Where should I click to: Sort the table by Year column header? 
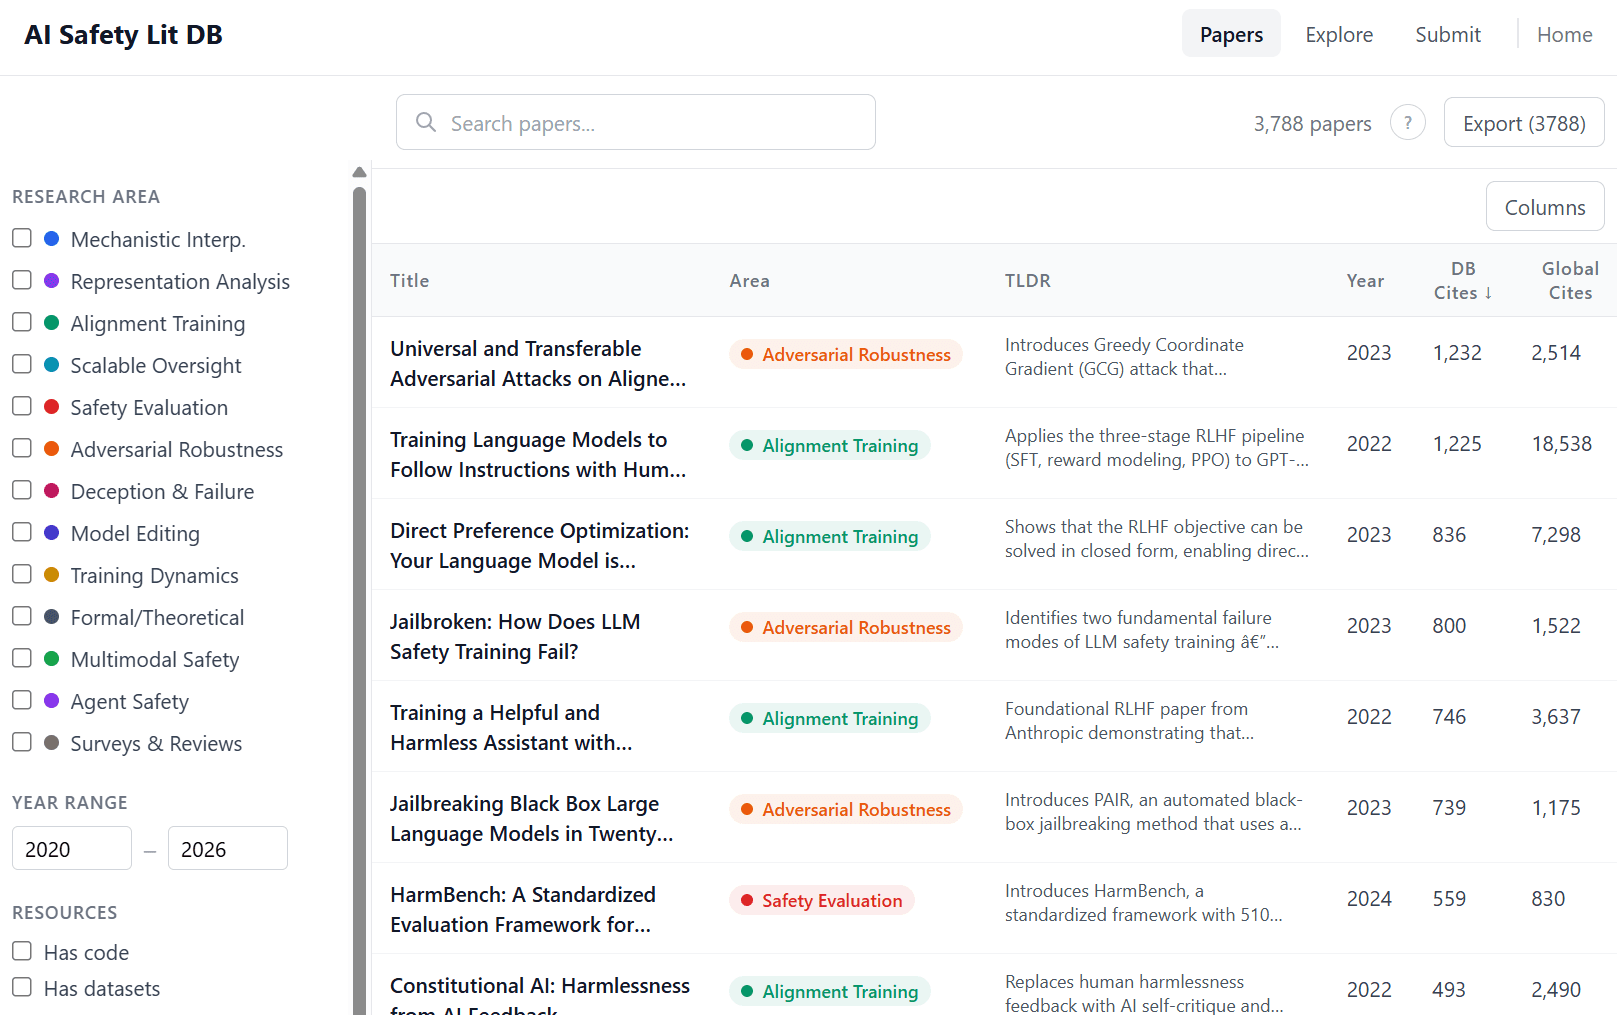tap(1364, 281)
